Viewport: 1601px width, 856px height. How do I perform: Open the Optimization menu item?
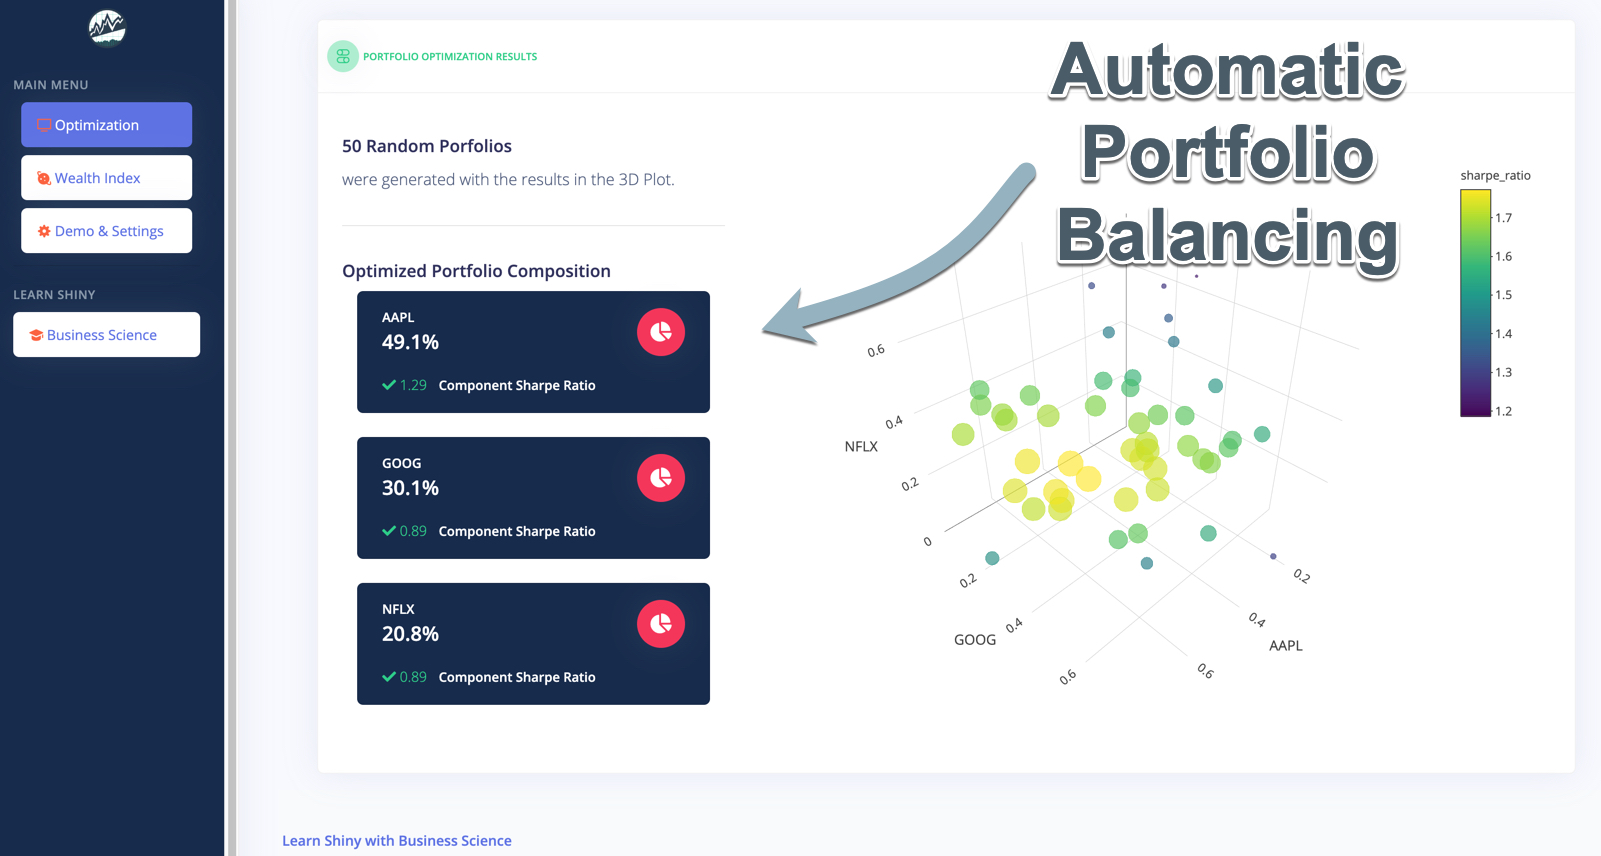(106, 125)
